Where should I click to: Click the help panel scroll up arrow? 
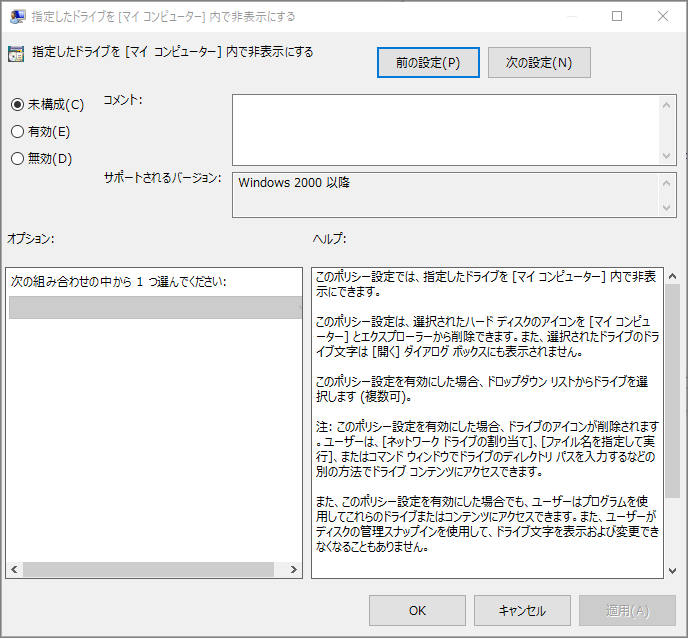(673, 277)
